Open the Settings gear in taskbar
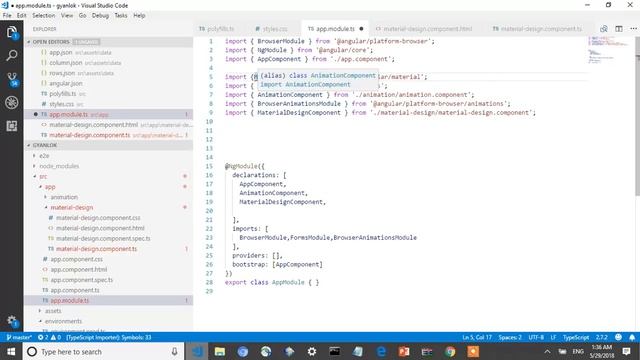This screenshot has height=360, width=640. click(312, 351)
